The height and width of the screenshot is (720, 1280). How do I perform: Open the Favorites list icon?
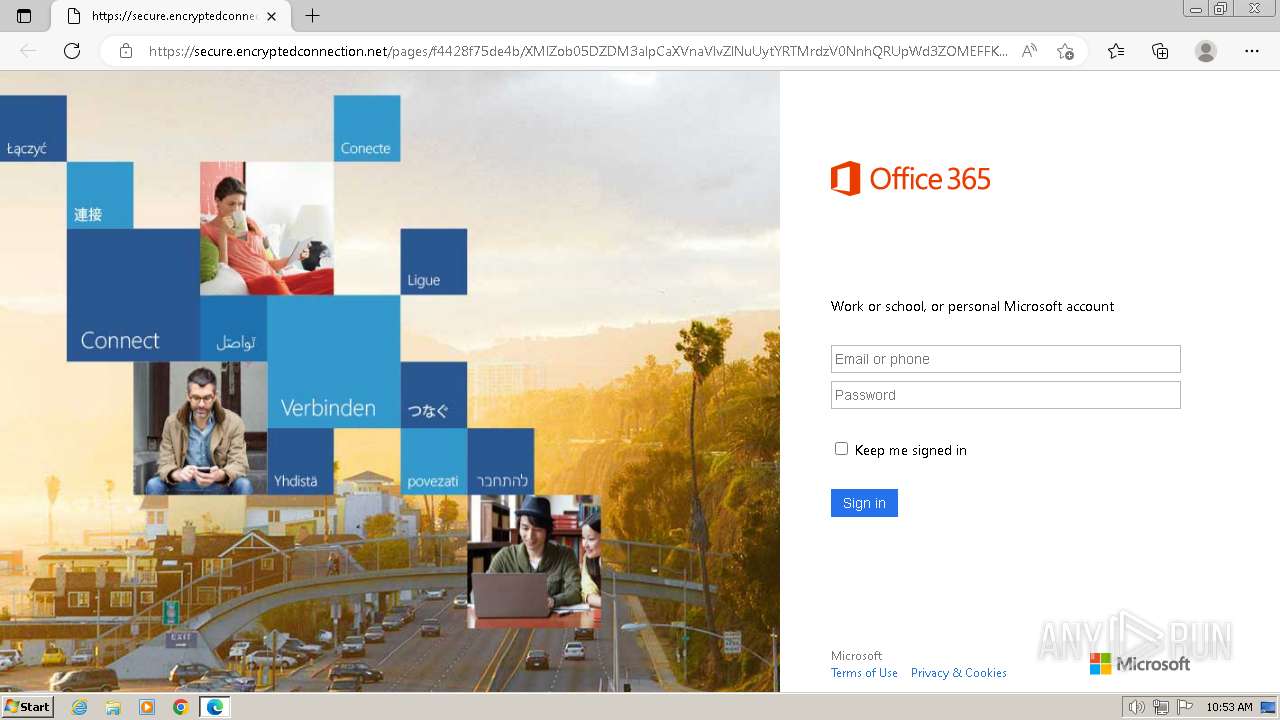tap(1116, 51)
